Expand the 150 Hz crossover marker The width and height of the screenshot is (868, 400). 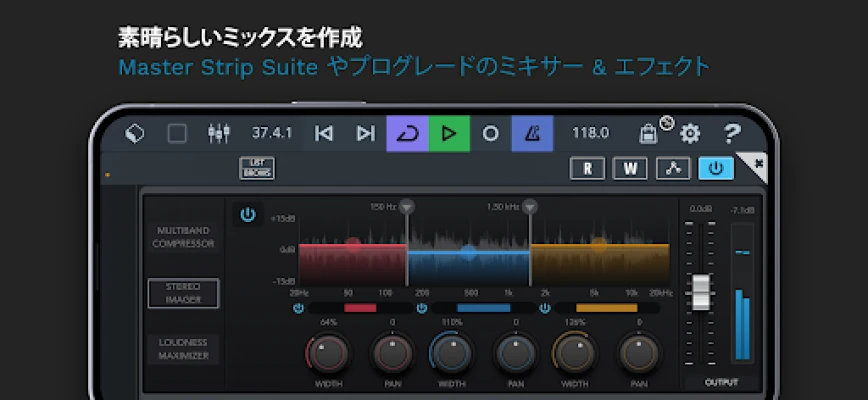tap(406, 207)
